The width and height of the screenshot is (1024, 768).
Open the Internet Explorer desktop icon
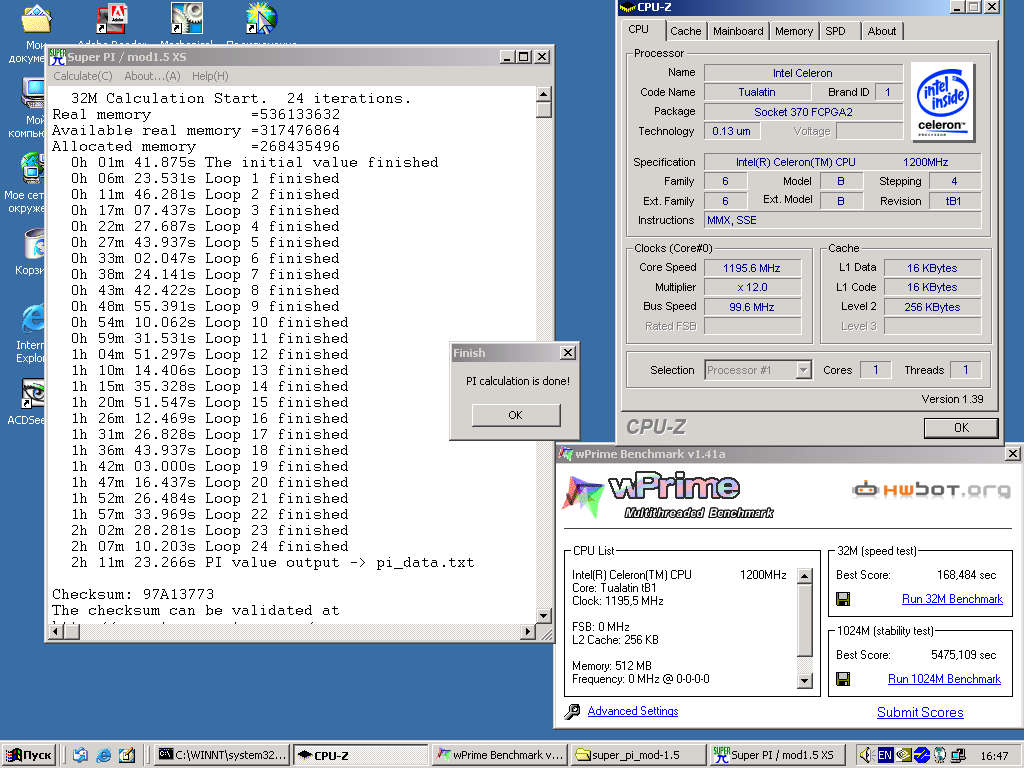pos(33,319)
